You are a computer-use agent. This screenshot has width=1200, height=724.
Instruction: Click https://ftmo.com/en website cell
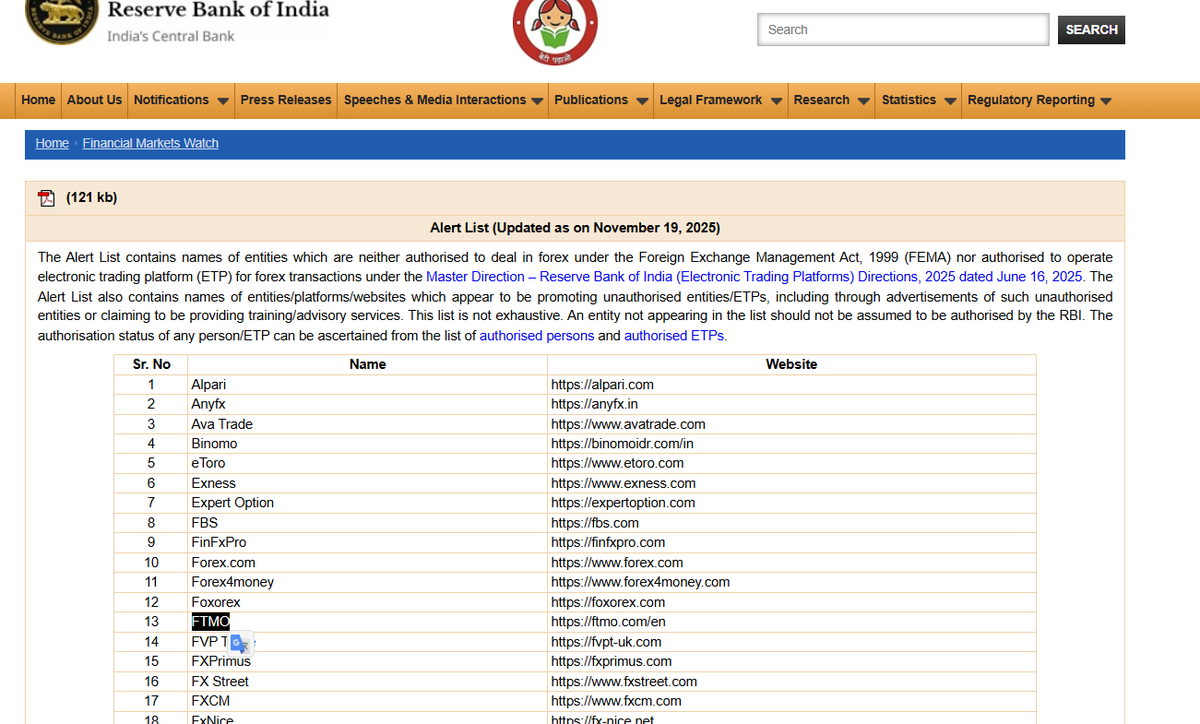pos(791,622)
